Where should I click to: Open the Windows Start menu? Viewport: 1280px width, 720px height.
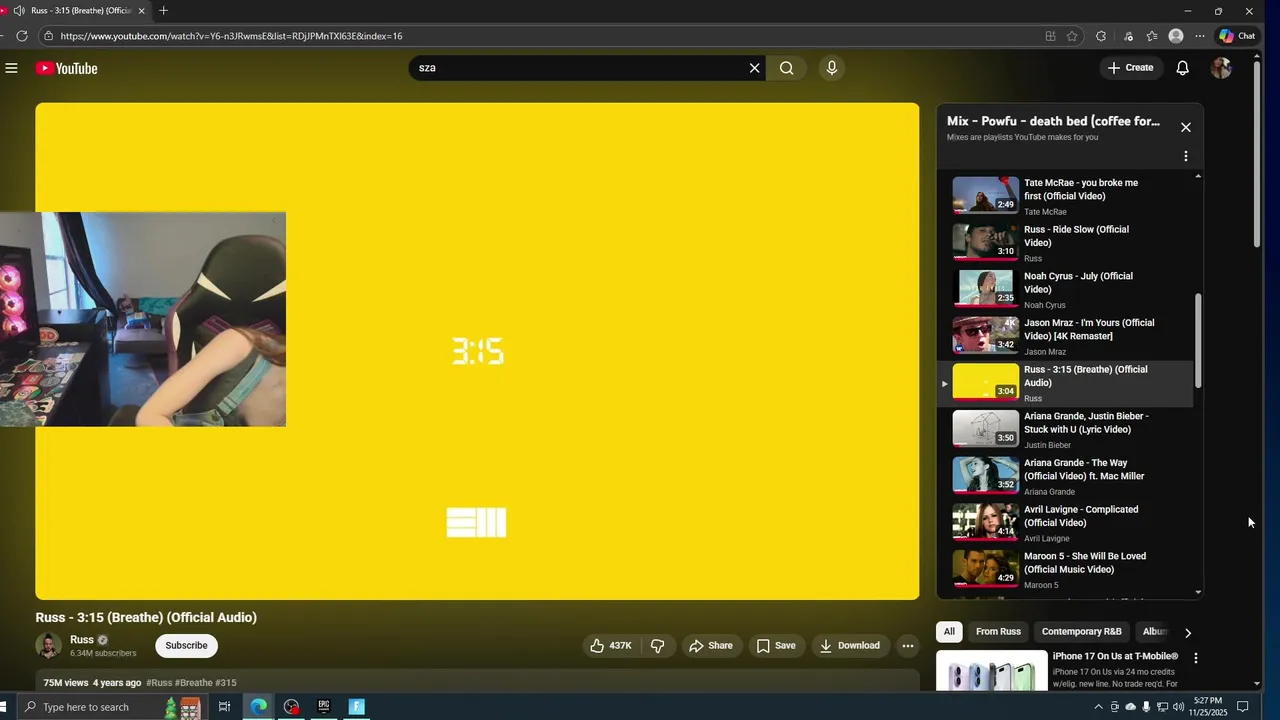(3, 707)
